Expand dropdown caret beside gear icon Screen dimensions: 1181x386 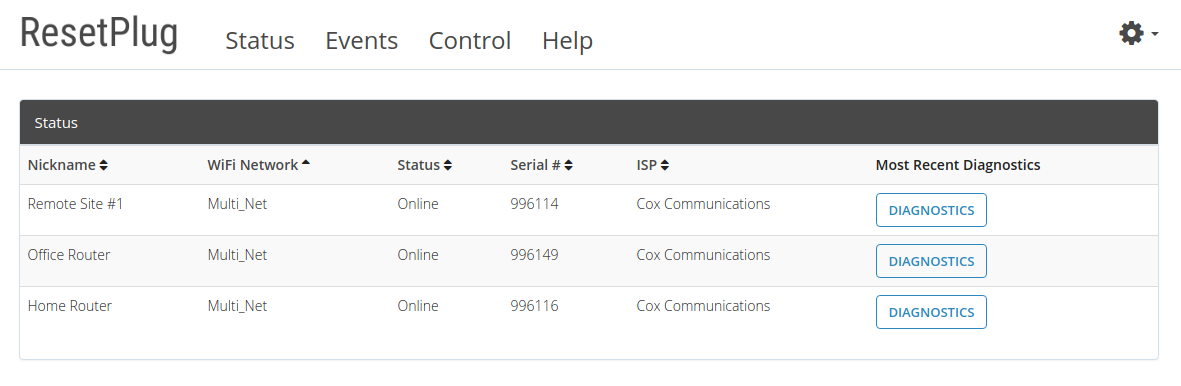point(1154,34)
